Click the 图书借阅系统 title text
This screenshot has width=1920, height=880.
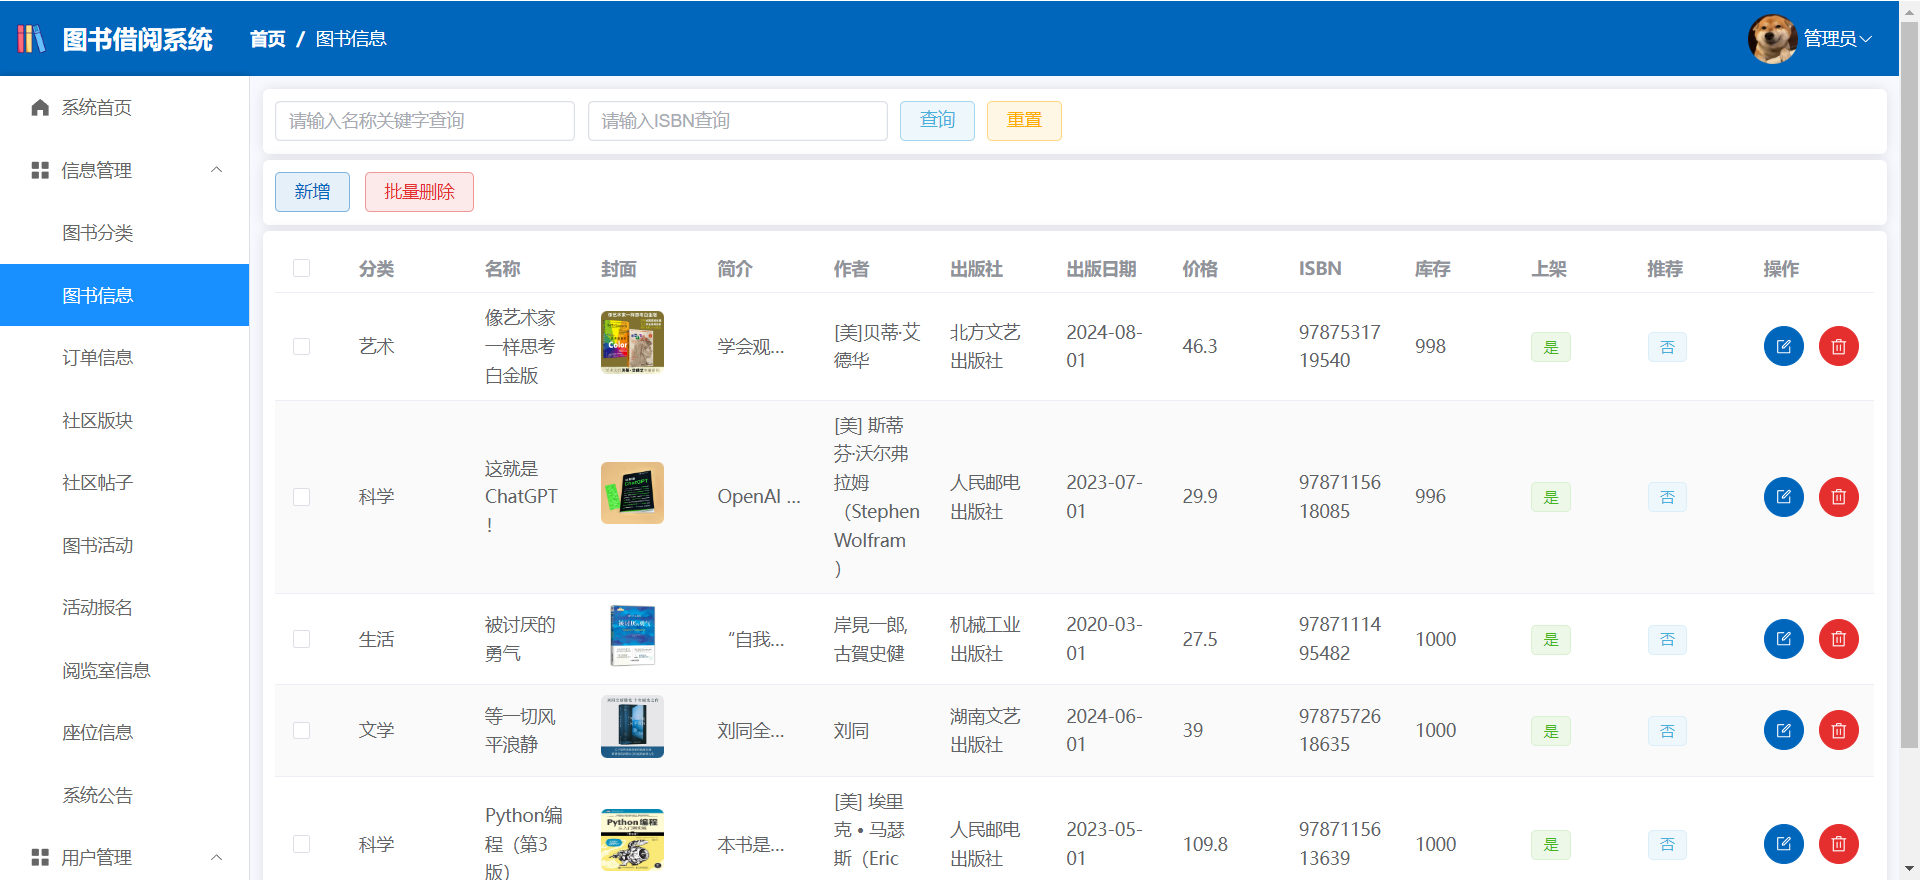click(x=138, y=39)
